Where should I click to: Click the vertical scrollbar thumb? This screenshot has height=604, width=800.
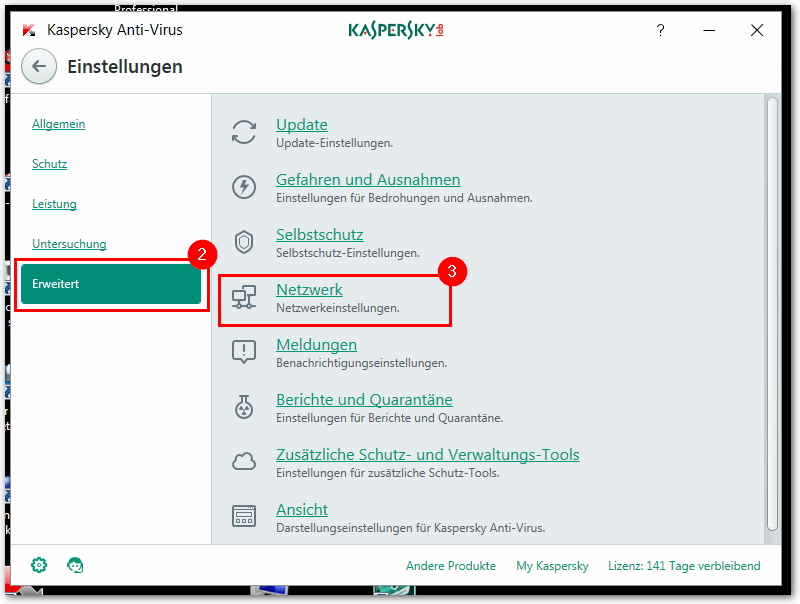[x=772, y=314]
